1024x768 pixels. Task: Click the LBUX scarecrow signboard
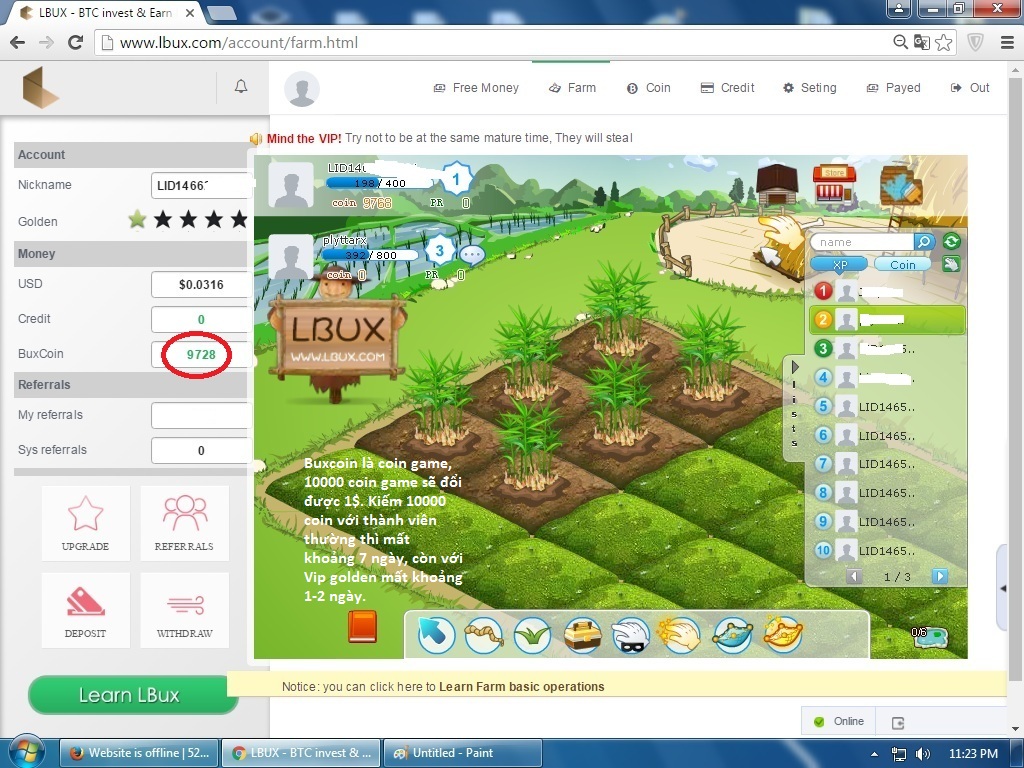point(338,338)
